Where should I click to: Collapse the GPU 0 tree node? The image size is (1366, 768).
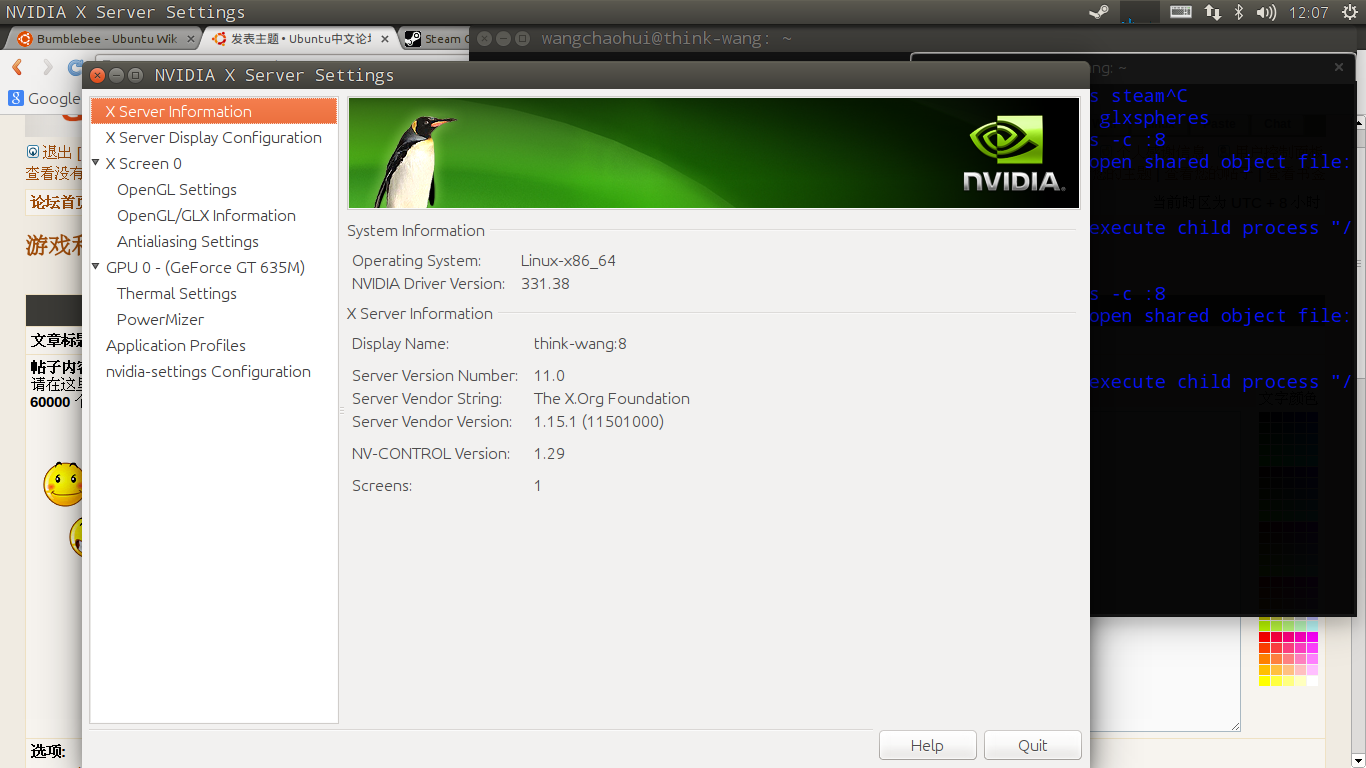[x=96, y=266]
